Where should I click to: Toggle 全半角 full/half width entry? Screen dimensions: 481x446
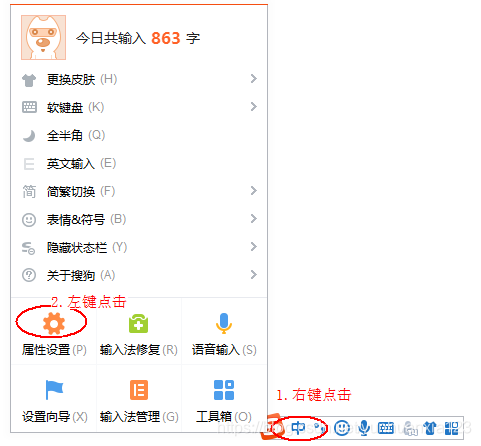pyautogui.click(x=139, y=135)
